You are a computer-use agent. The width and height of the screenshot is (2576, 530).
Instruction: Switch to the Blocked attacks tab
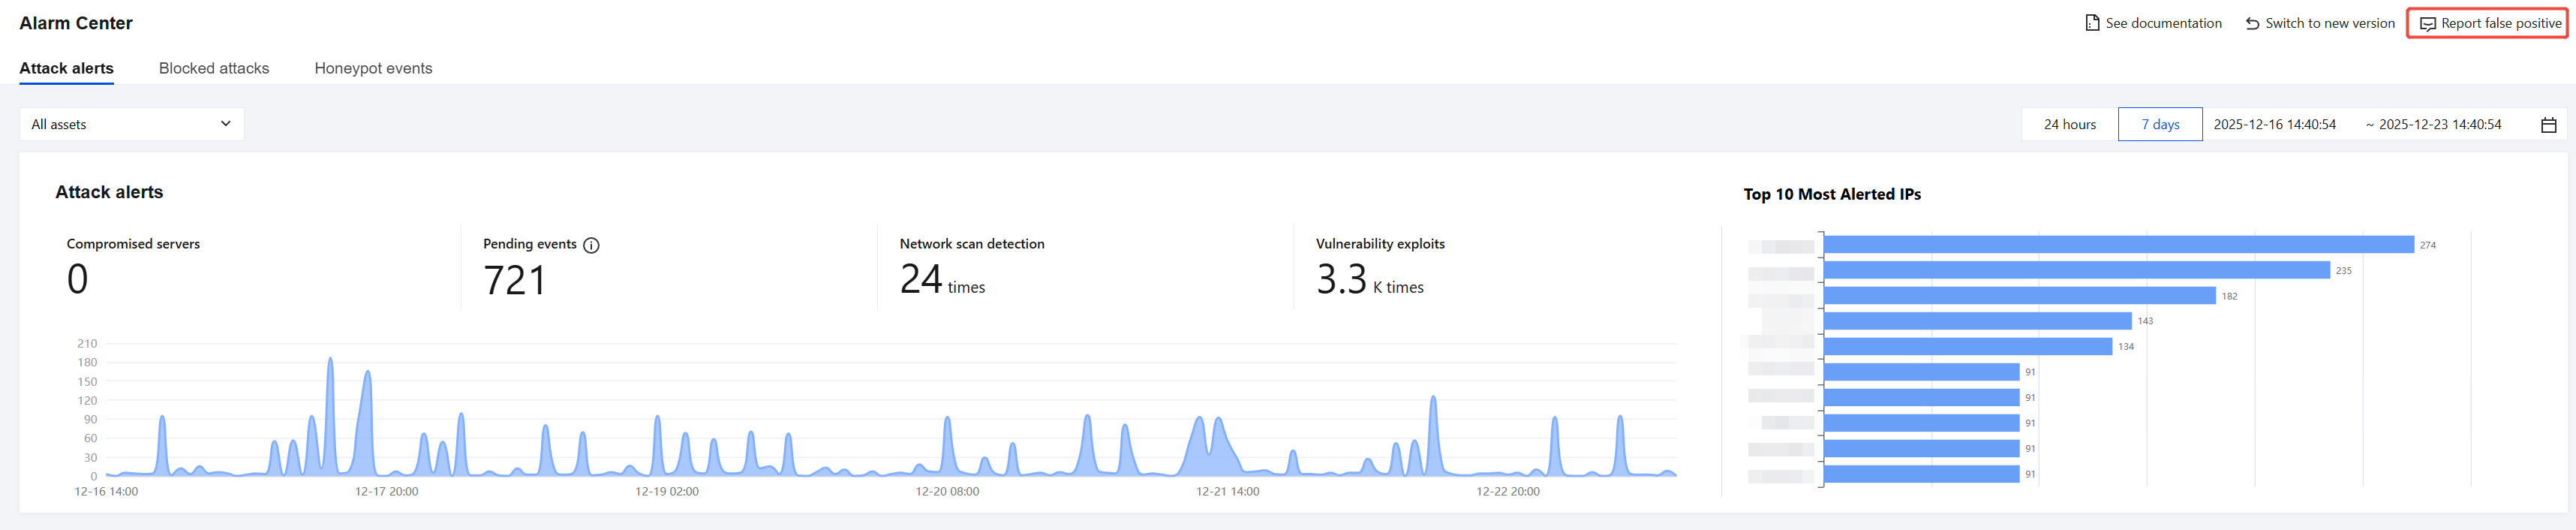(214, 68)
